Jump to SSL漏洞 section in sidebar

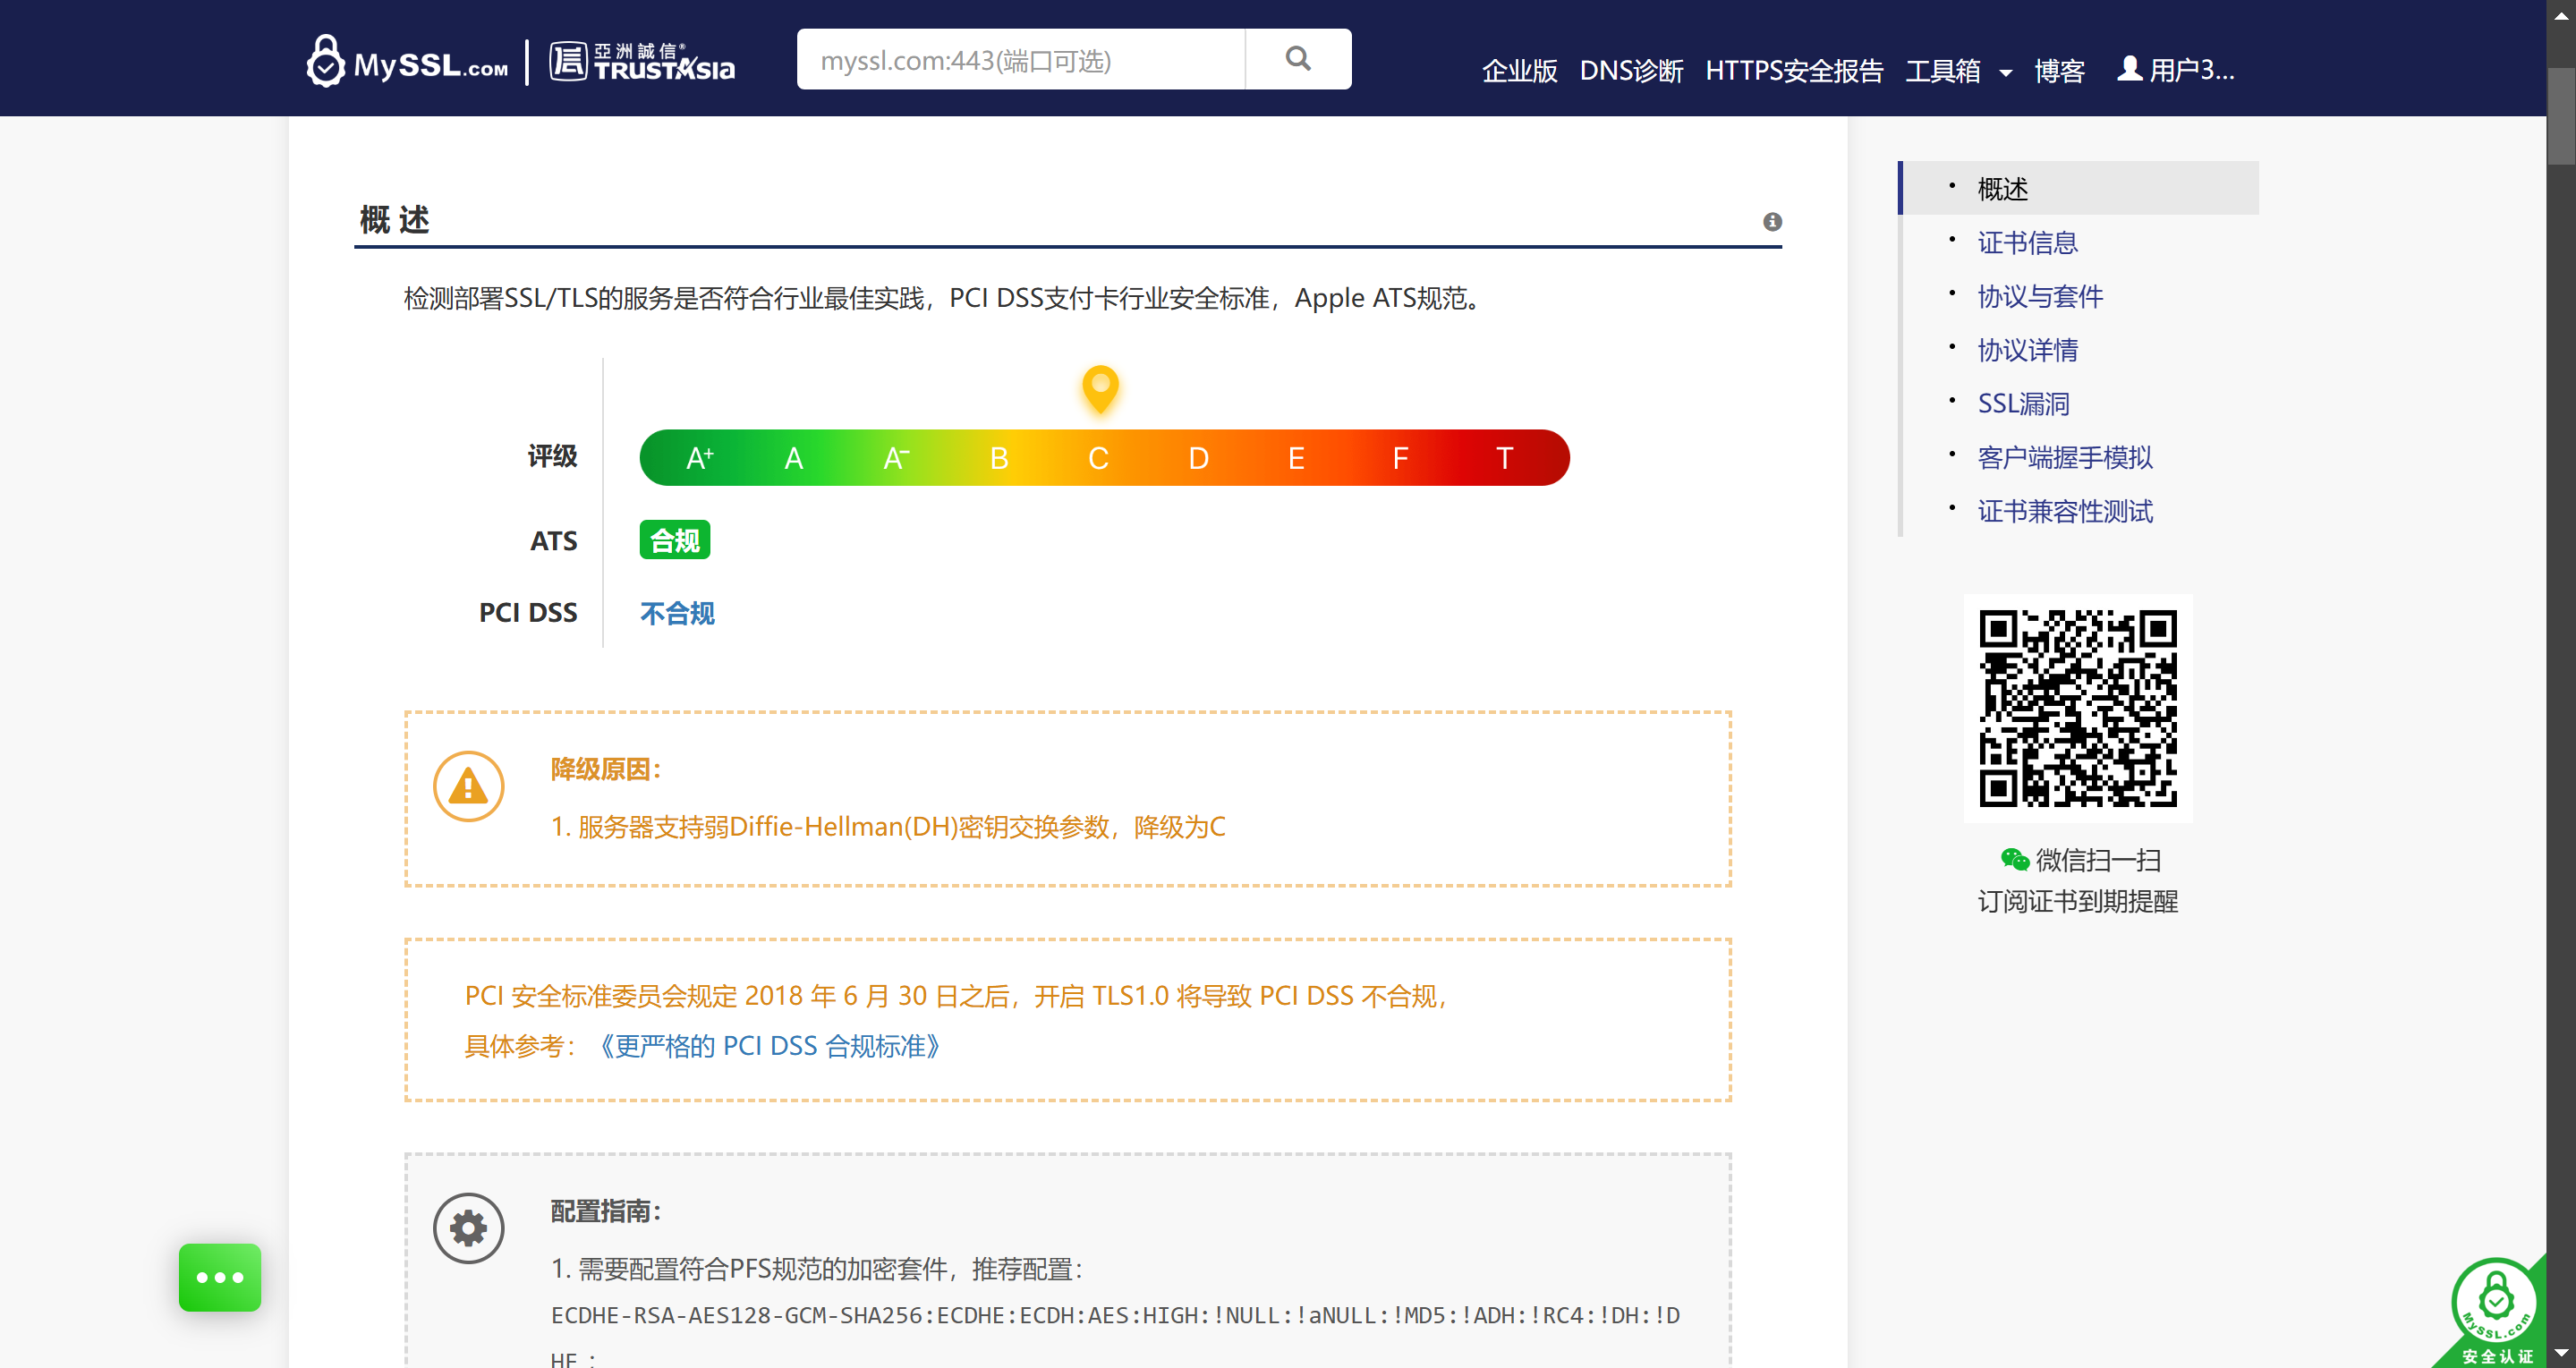click(x=2022, y=404)
